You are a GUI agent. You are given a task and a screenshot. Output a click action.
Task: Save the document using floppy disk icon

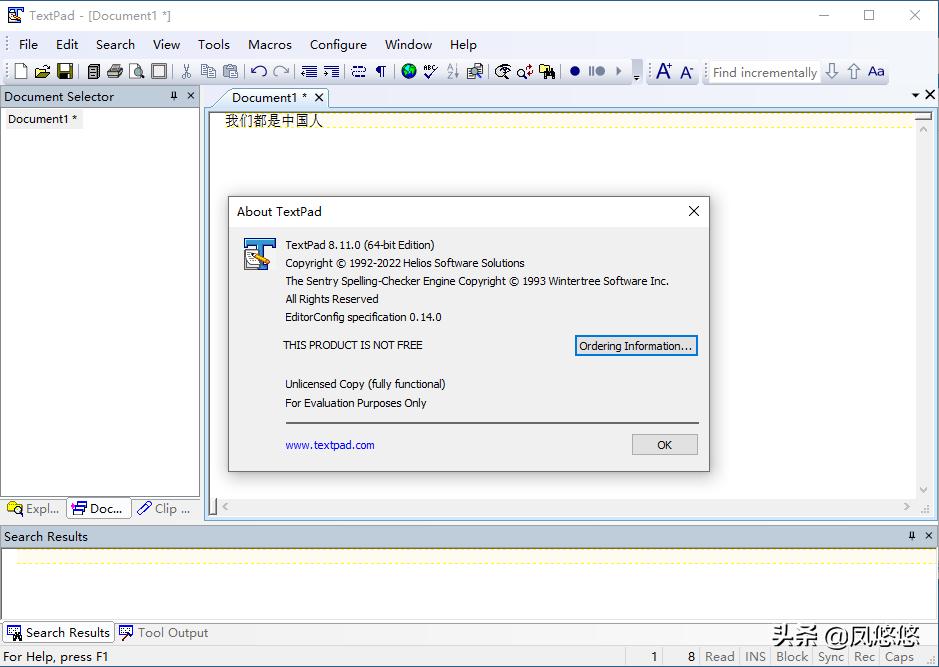click(x=65, y=71)
